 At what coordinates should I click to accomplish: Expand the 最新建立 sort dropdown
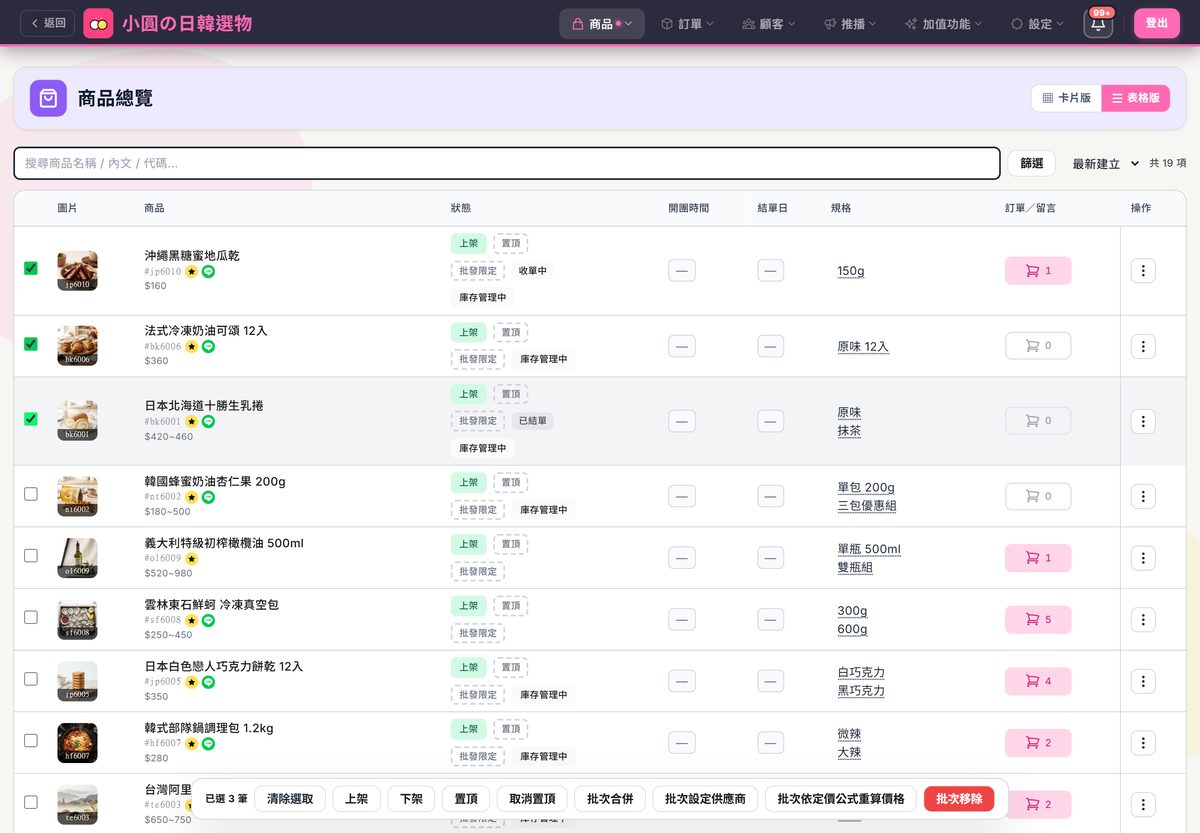[x=1105, y=163]
